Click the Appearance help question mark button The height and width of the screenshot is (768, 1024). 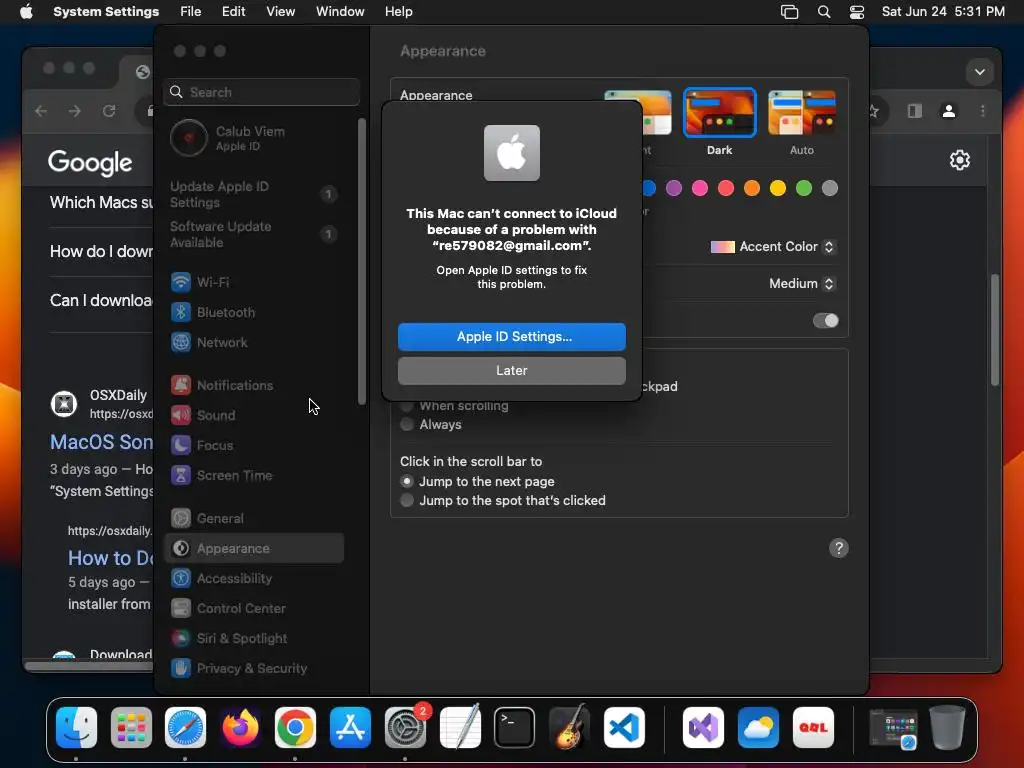pyautogui.click(x=839, y=548)
